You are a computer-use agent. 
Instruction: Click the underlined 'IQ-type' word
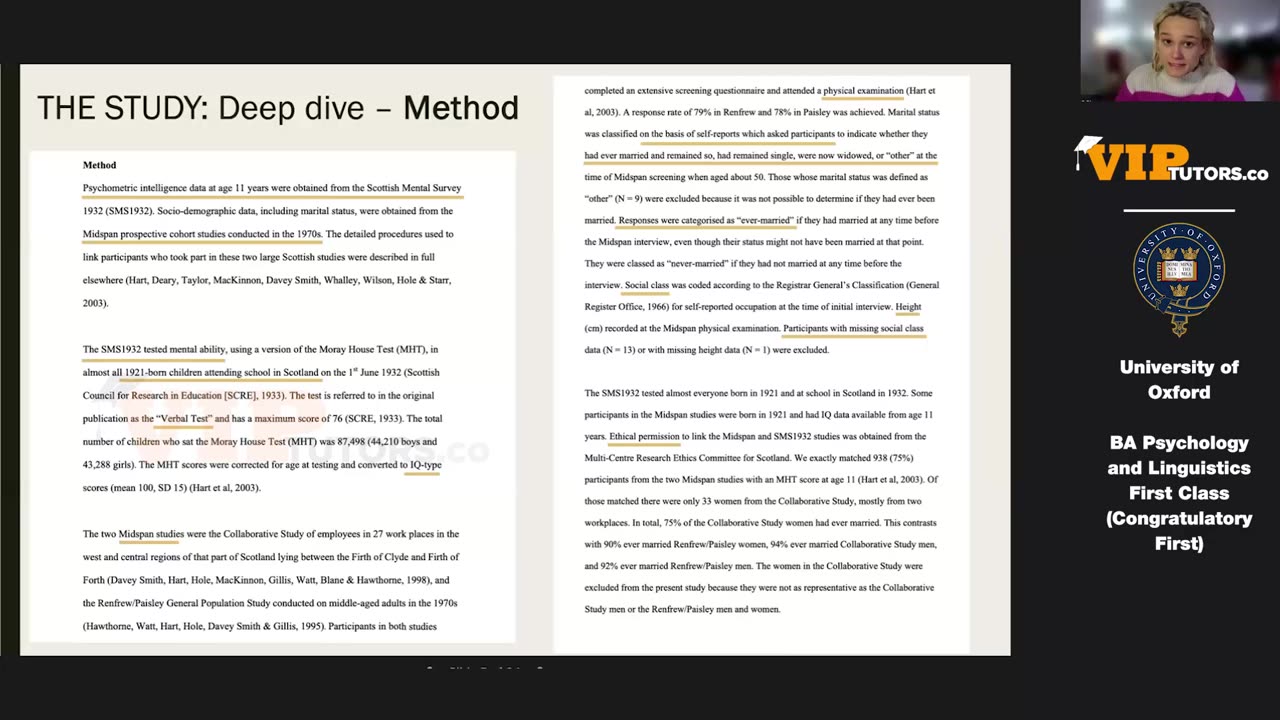[425, 465]
